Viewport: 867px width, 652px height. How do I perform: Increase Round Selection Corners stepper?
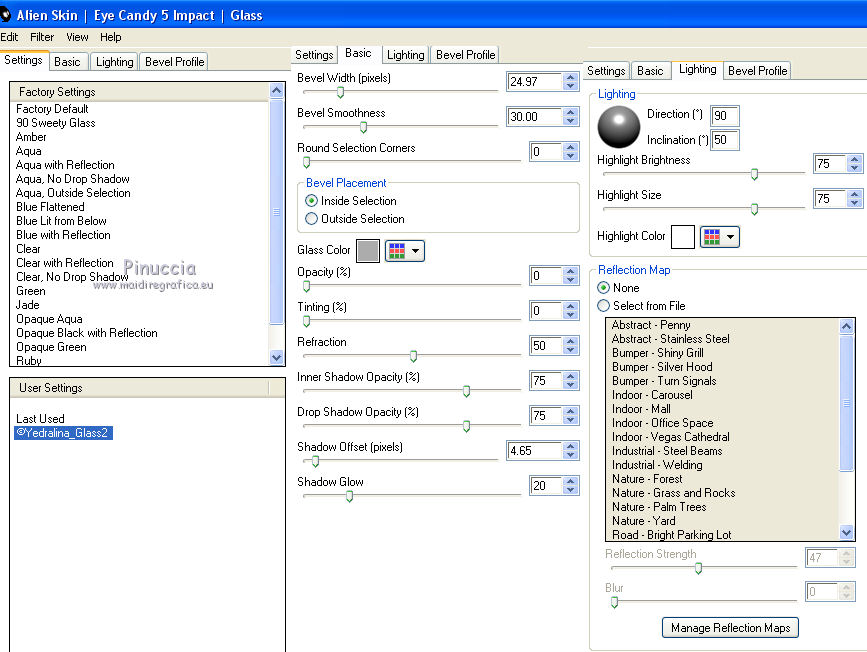pos(571,147)
